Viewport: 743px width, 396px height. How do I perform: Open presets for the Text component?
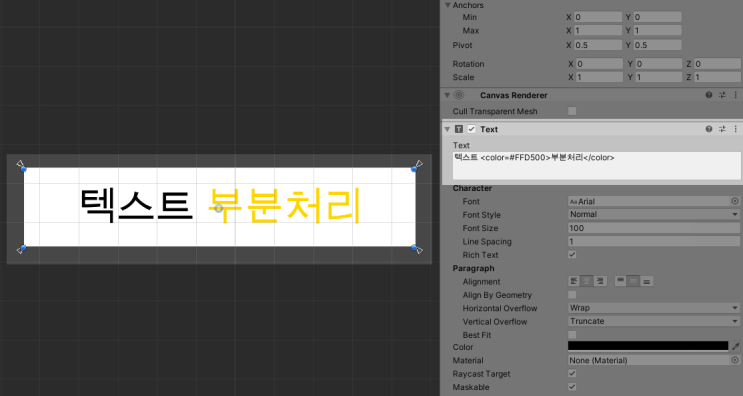(722, 129)
